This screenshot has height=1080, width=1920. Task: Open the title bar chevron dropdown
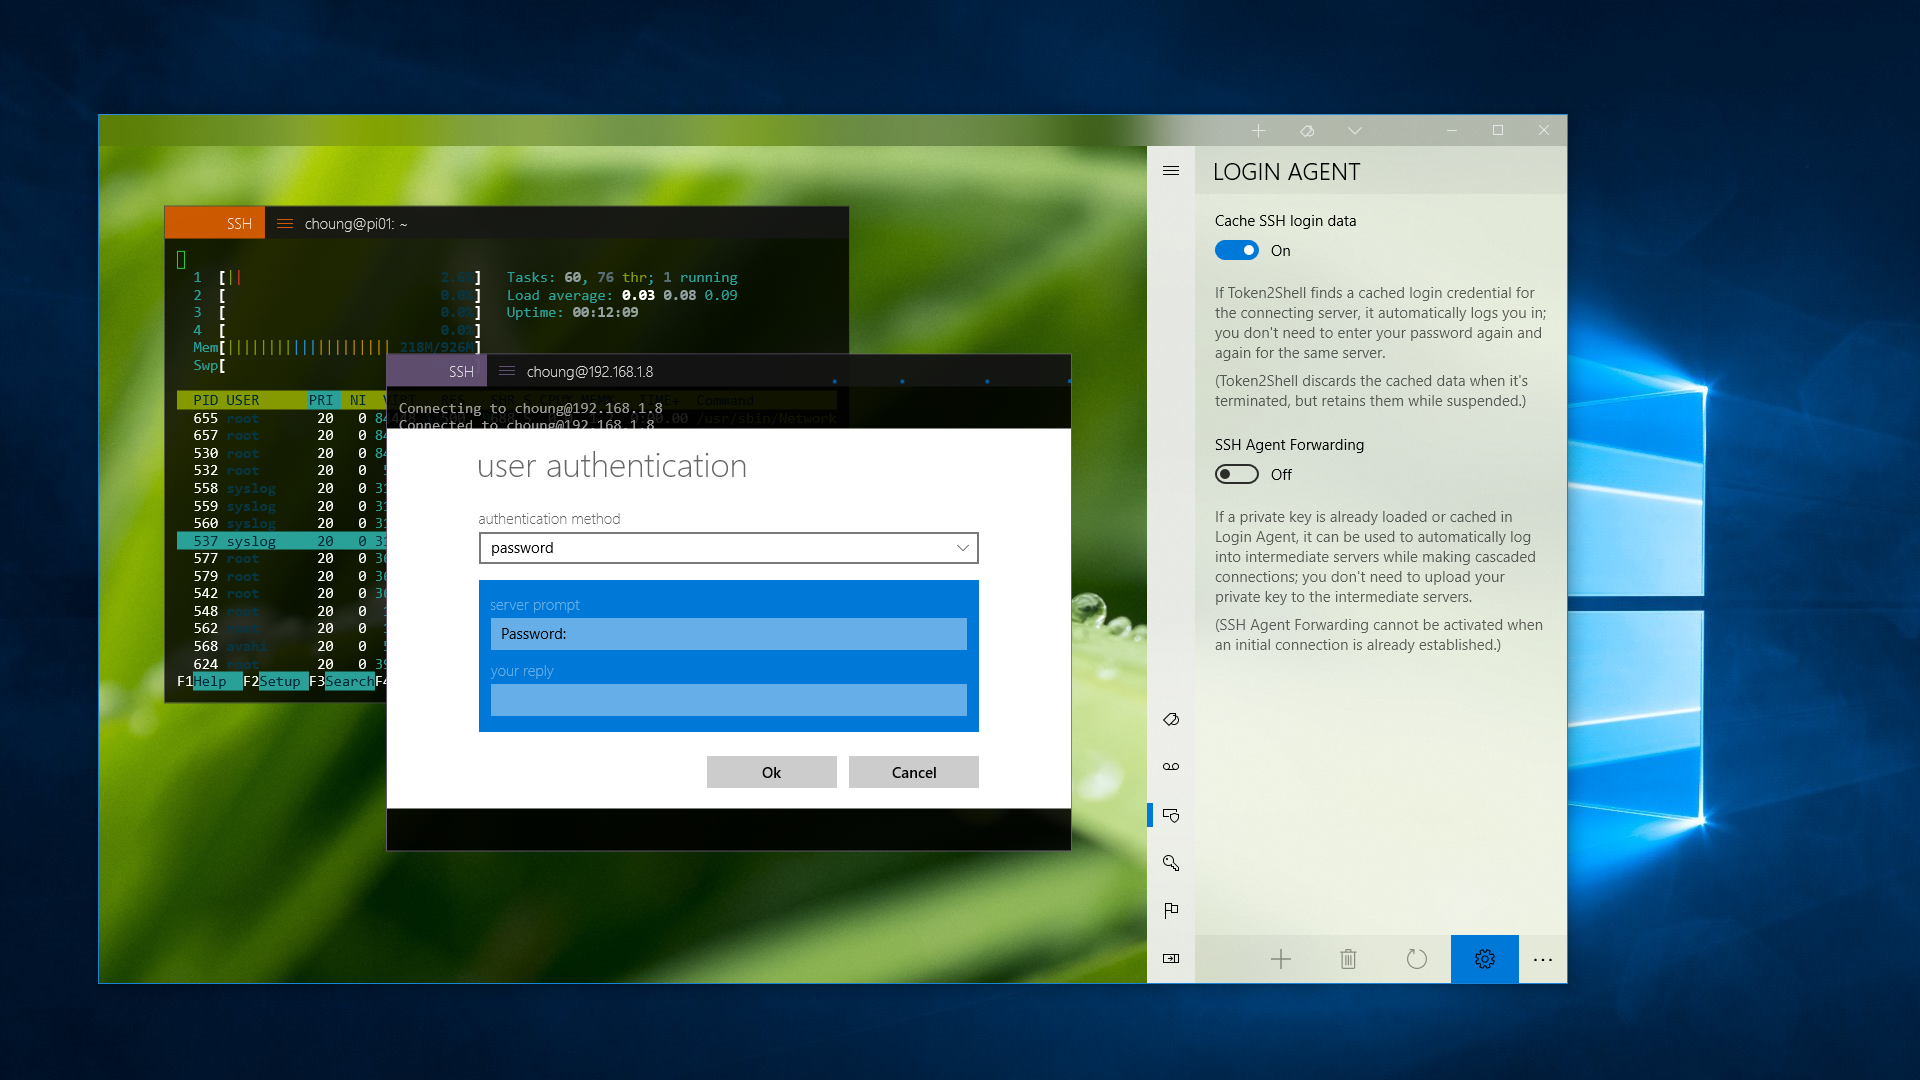point(1354,131)
